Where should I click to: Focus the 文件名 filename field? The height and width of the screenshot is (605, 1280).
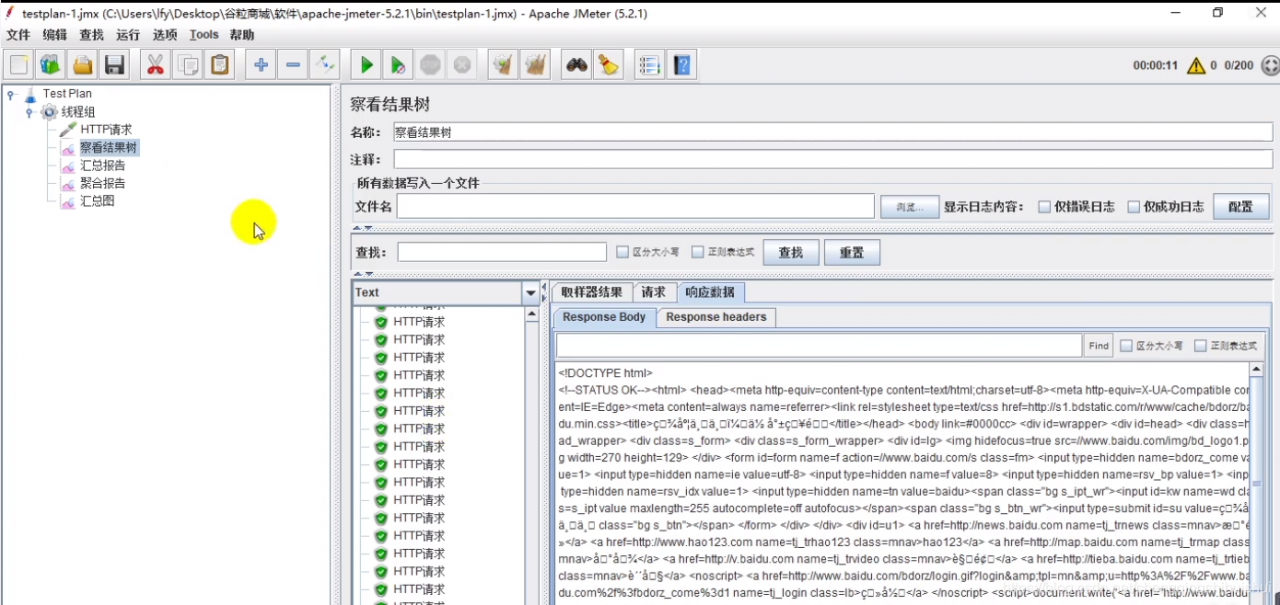pyautogui.click(x=636, y=206)
